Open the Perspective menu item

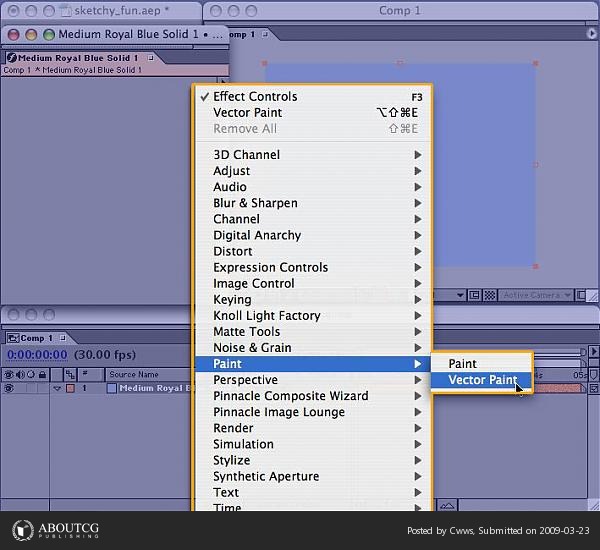pyautogui.click(x=313, y=380)
